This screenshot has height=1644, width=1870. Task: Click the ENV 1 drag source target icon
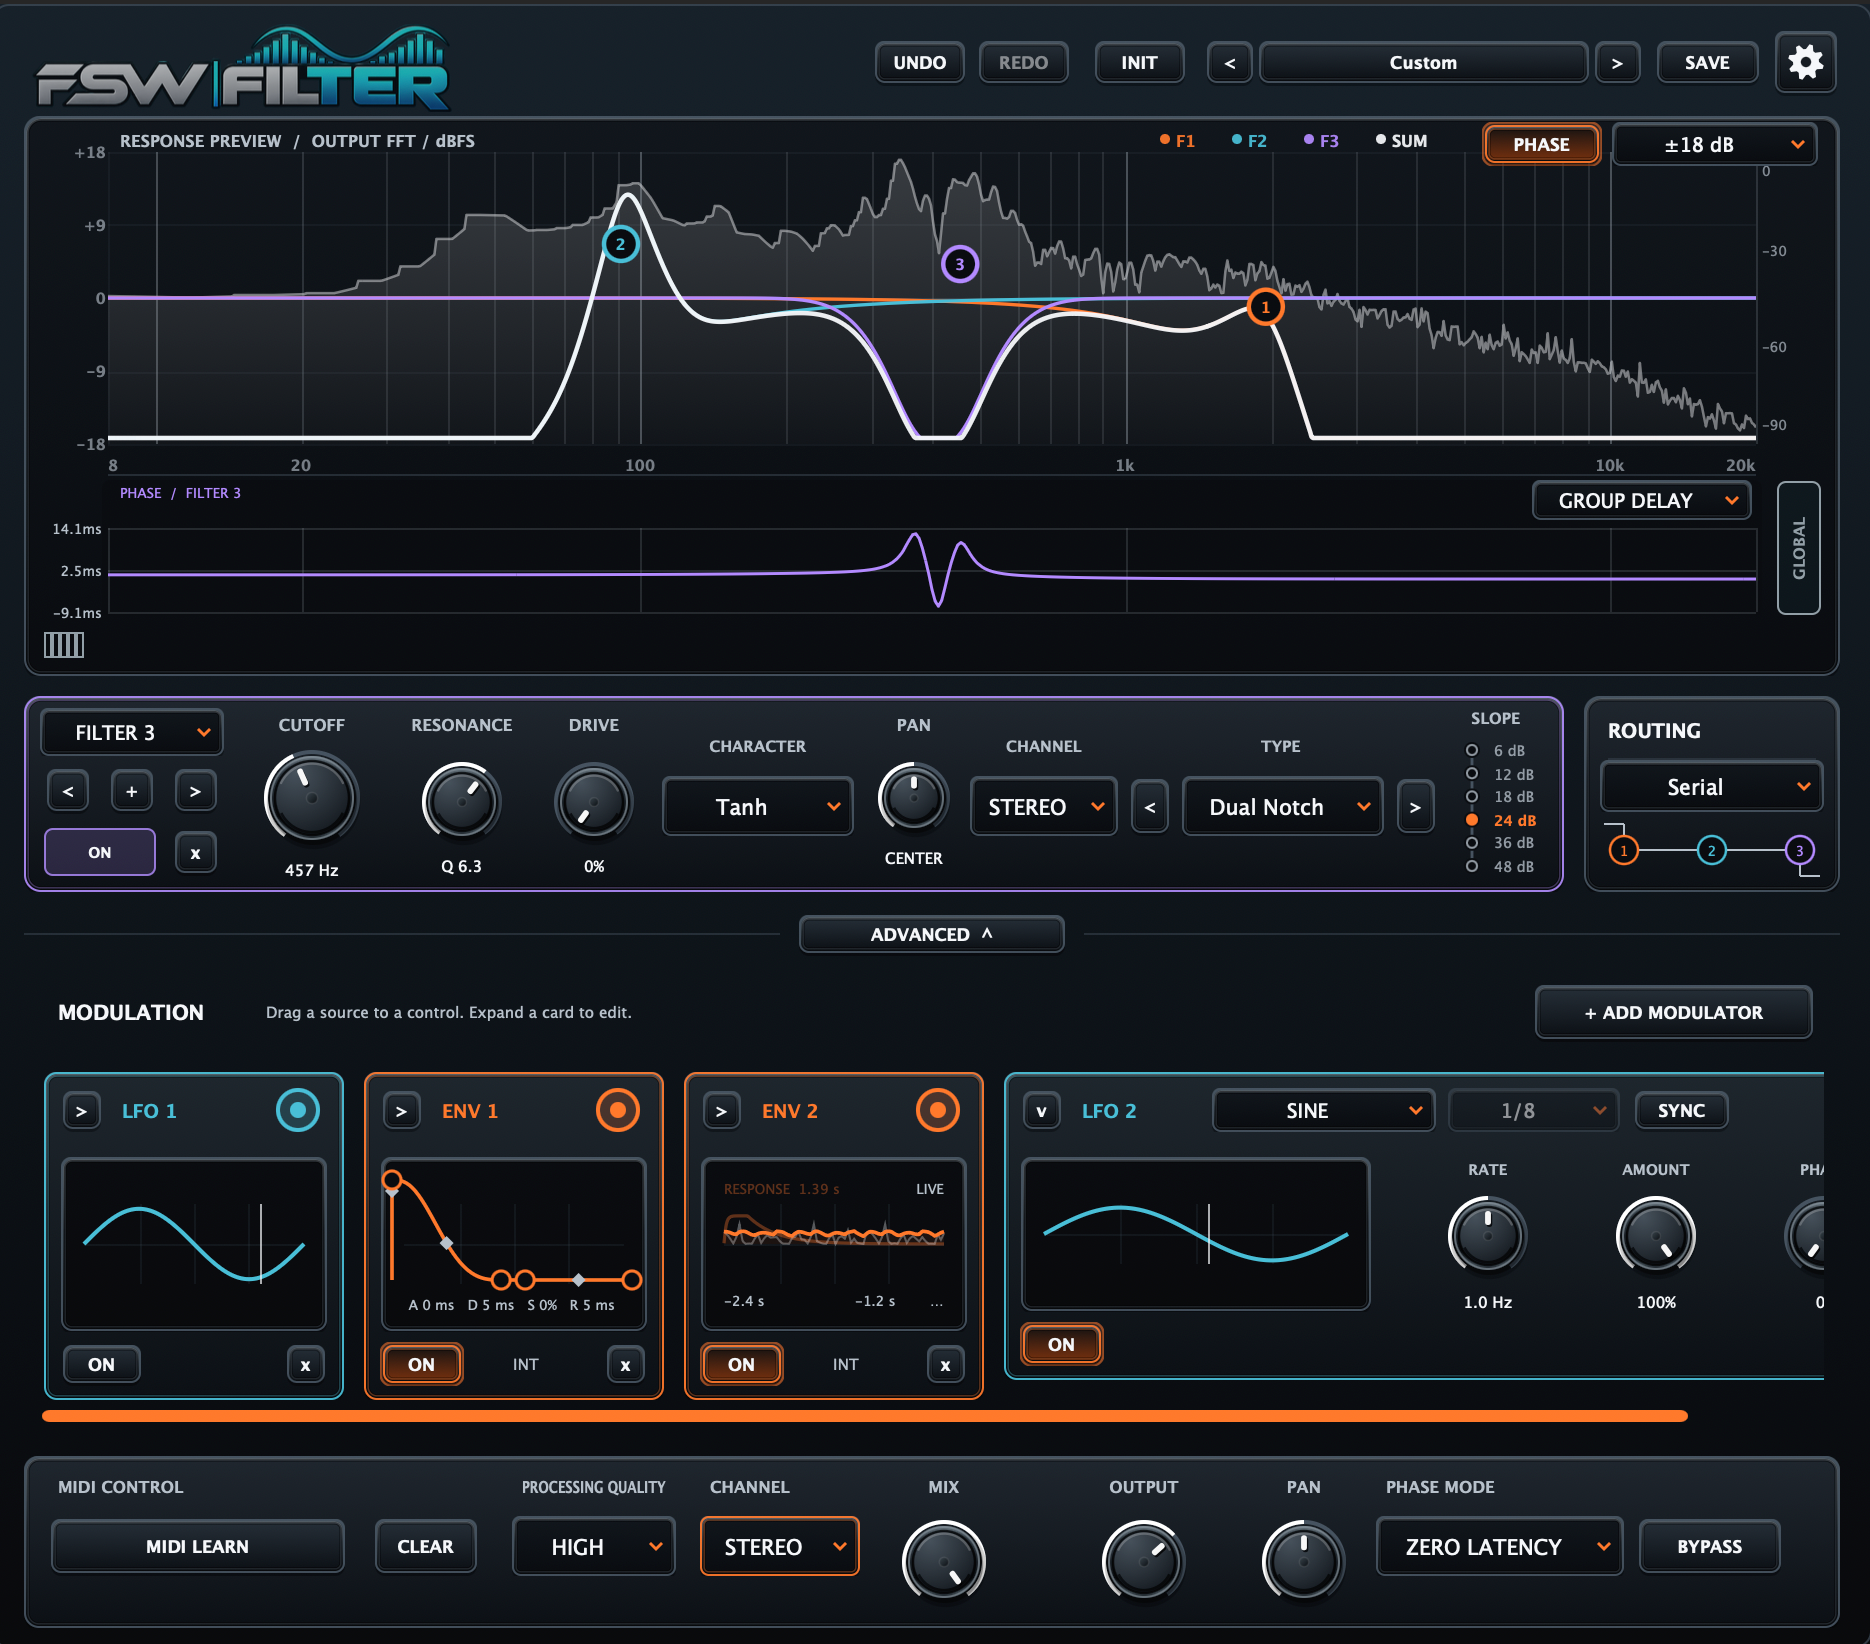[617, 1110]
